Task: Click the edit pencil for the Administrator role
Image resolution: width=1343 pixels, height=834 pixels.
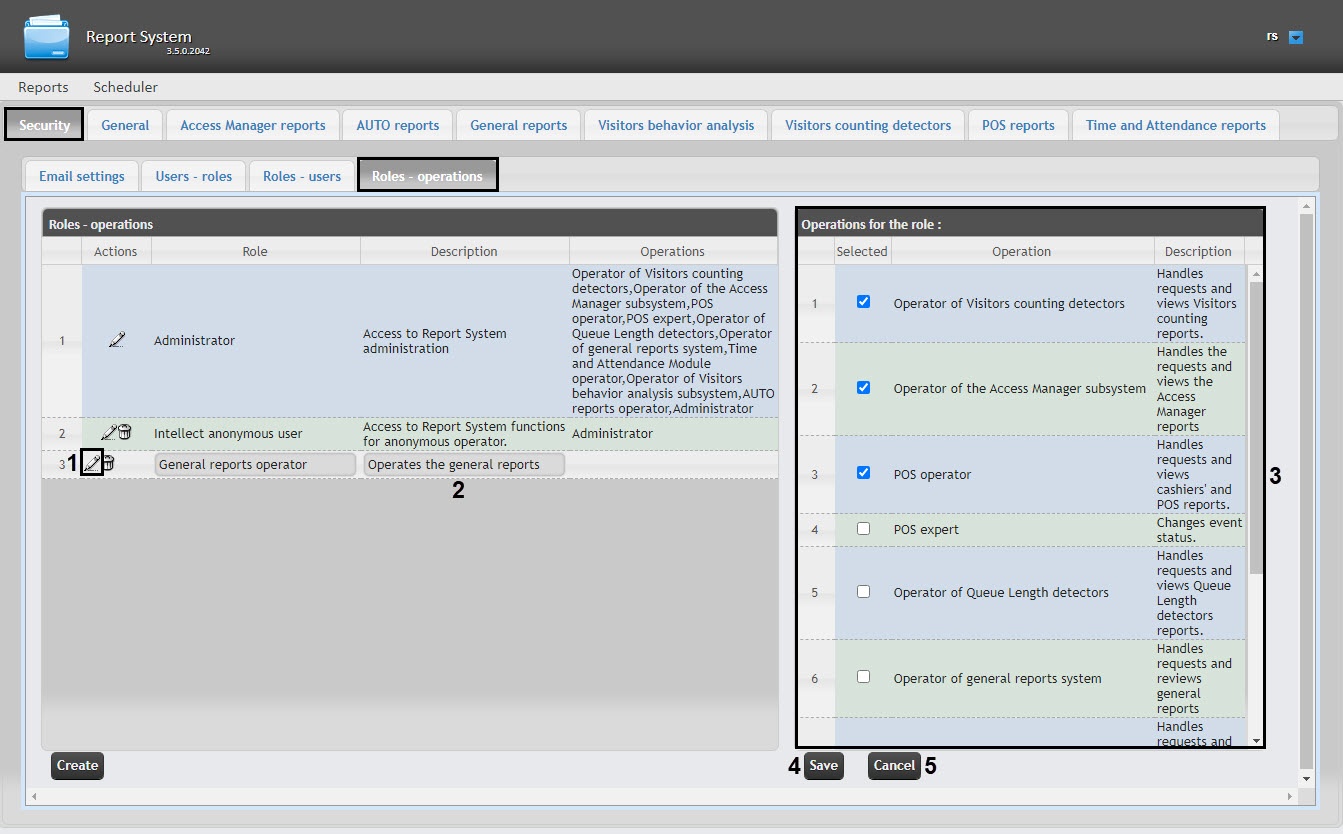Action: coord(116,341)
